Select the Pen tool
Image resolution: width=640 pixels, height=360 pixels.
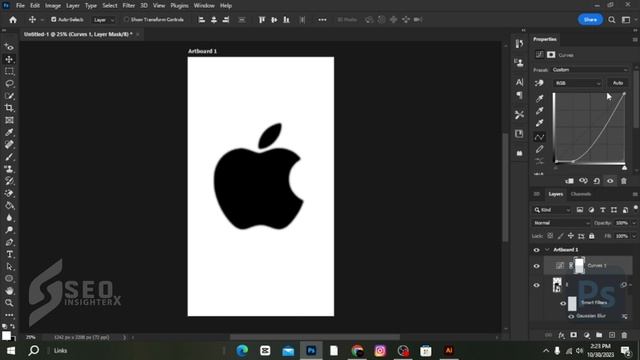click(9, 242)
